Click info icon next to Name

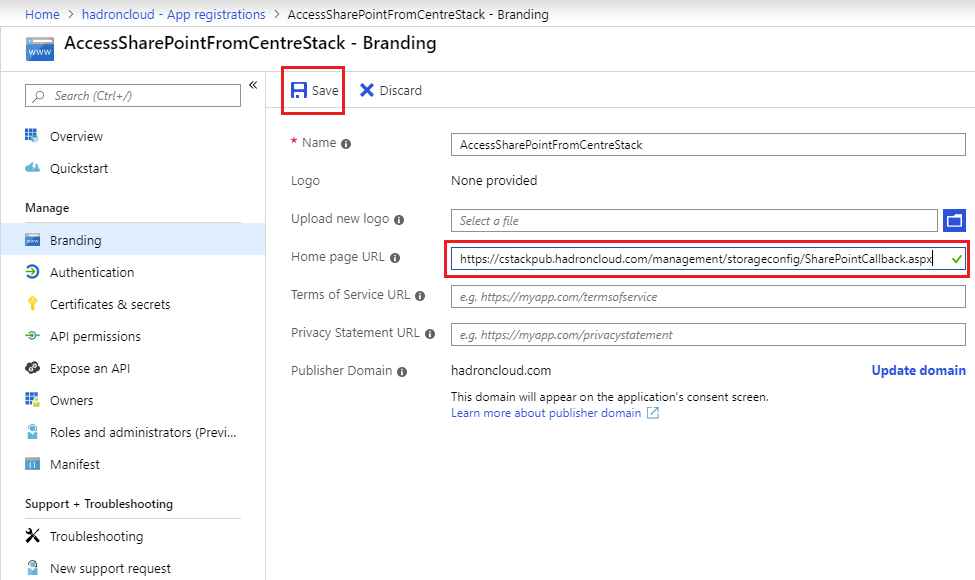pos(346,144)
